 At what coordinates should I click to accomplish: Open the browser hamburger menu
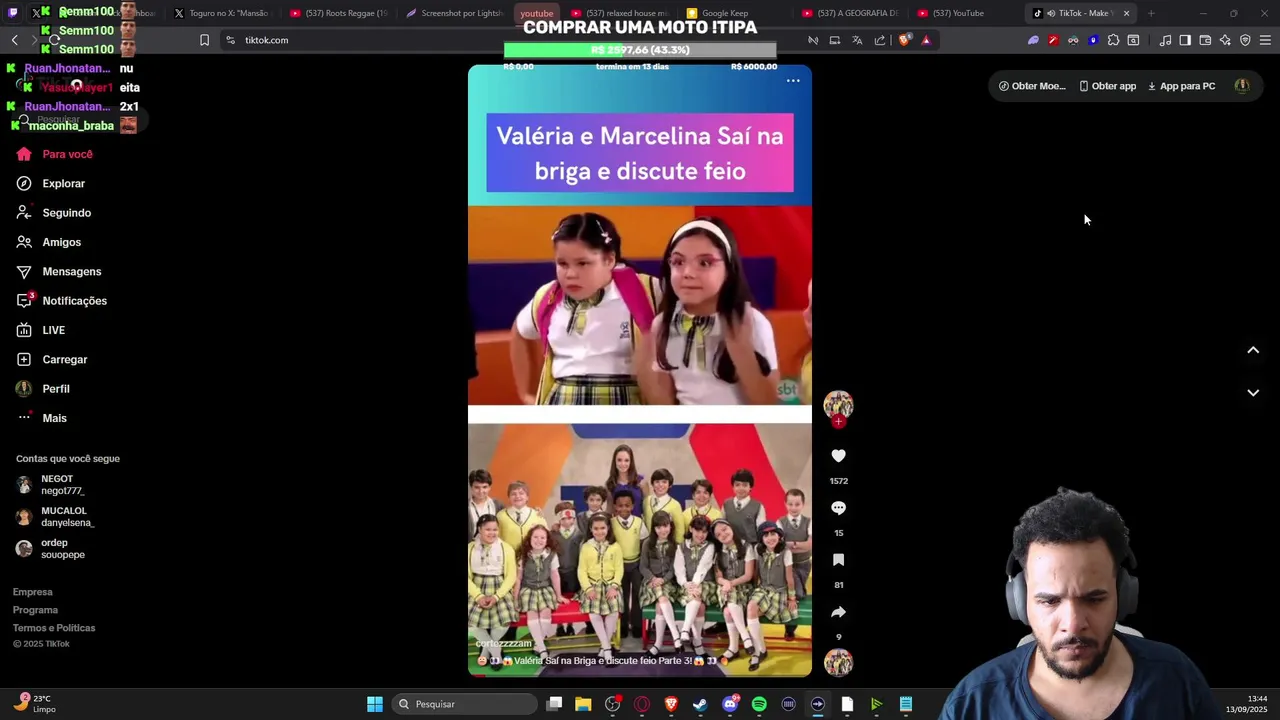(1265, 40)
